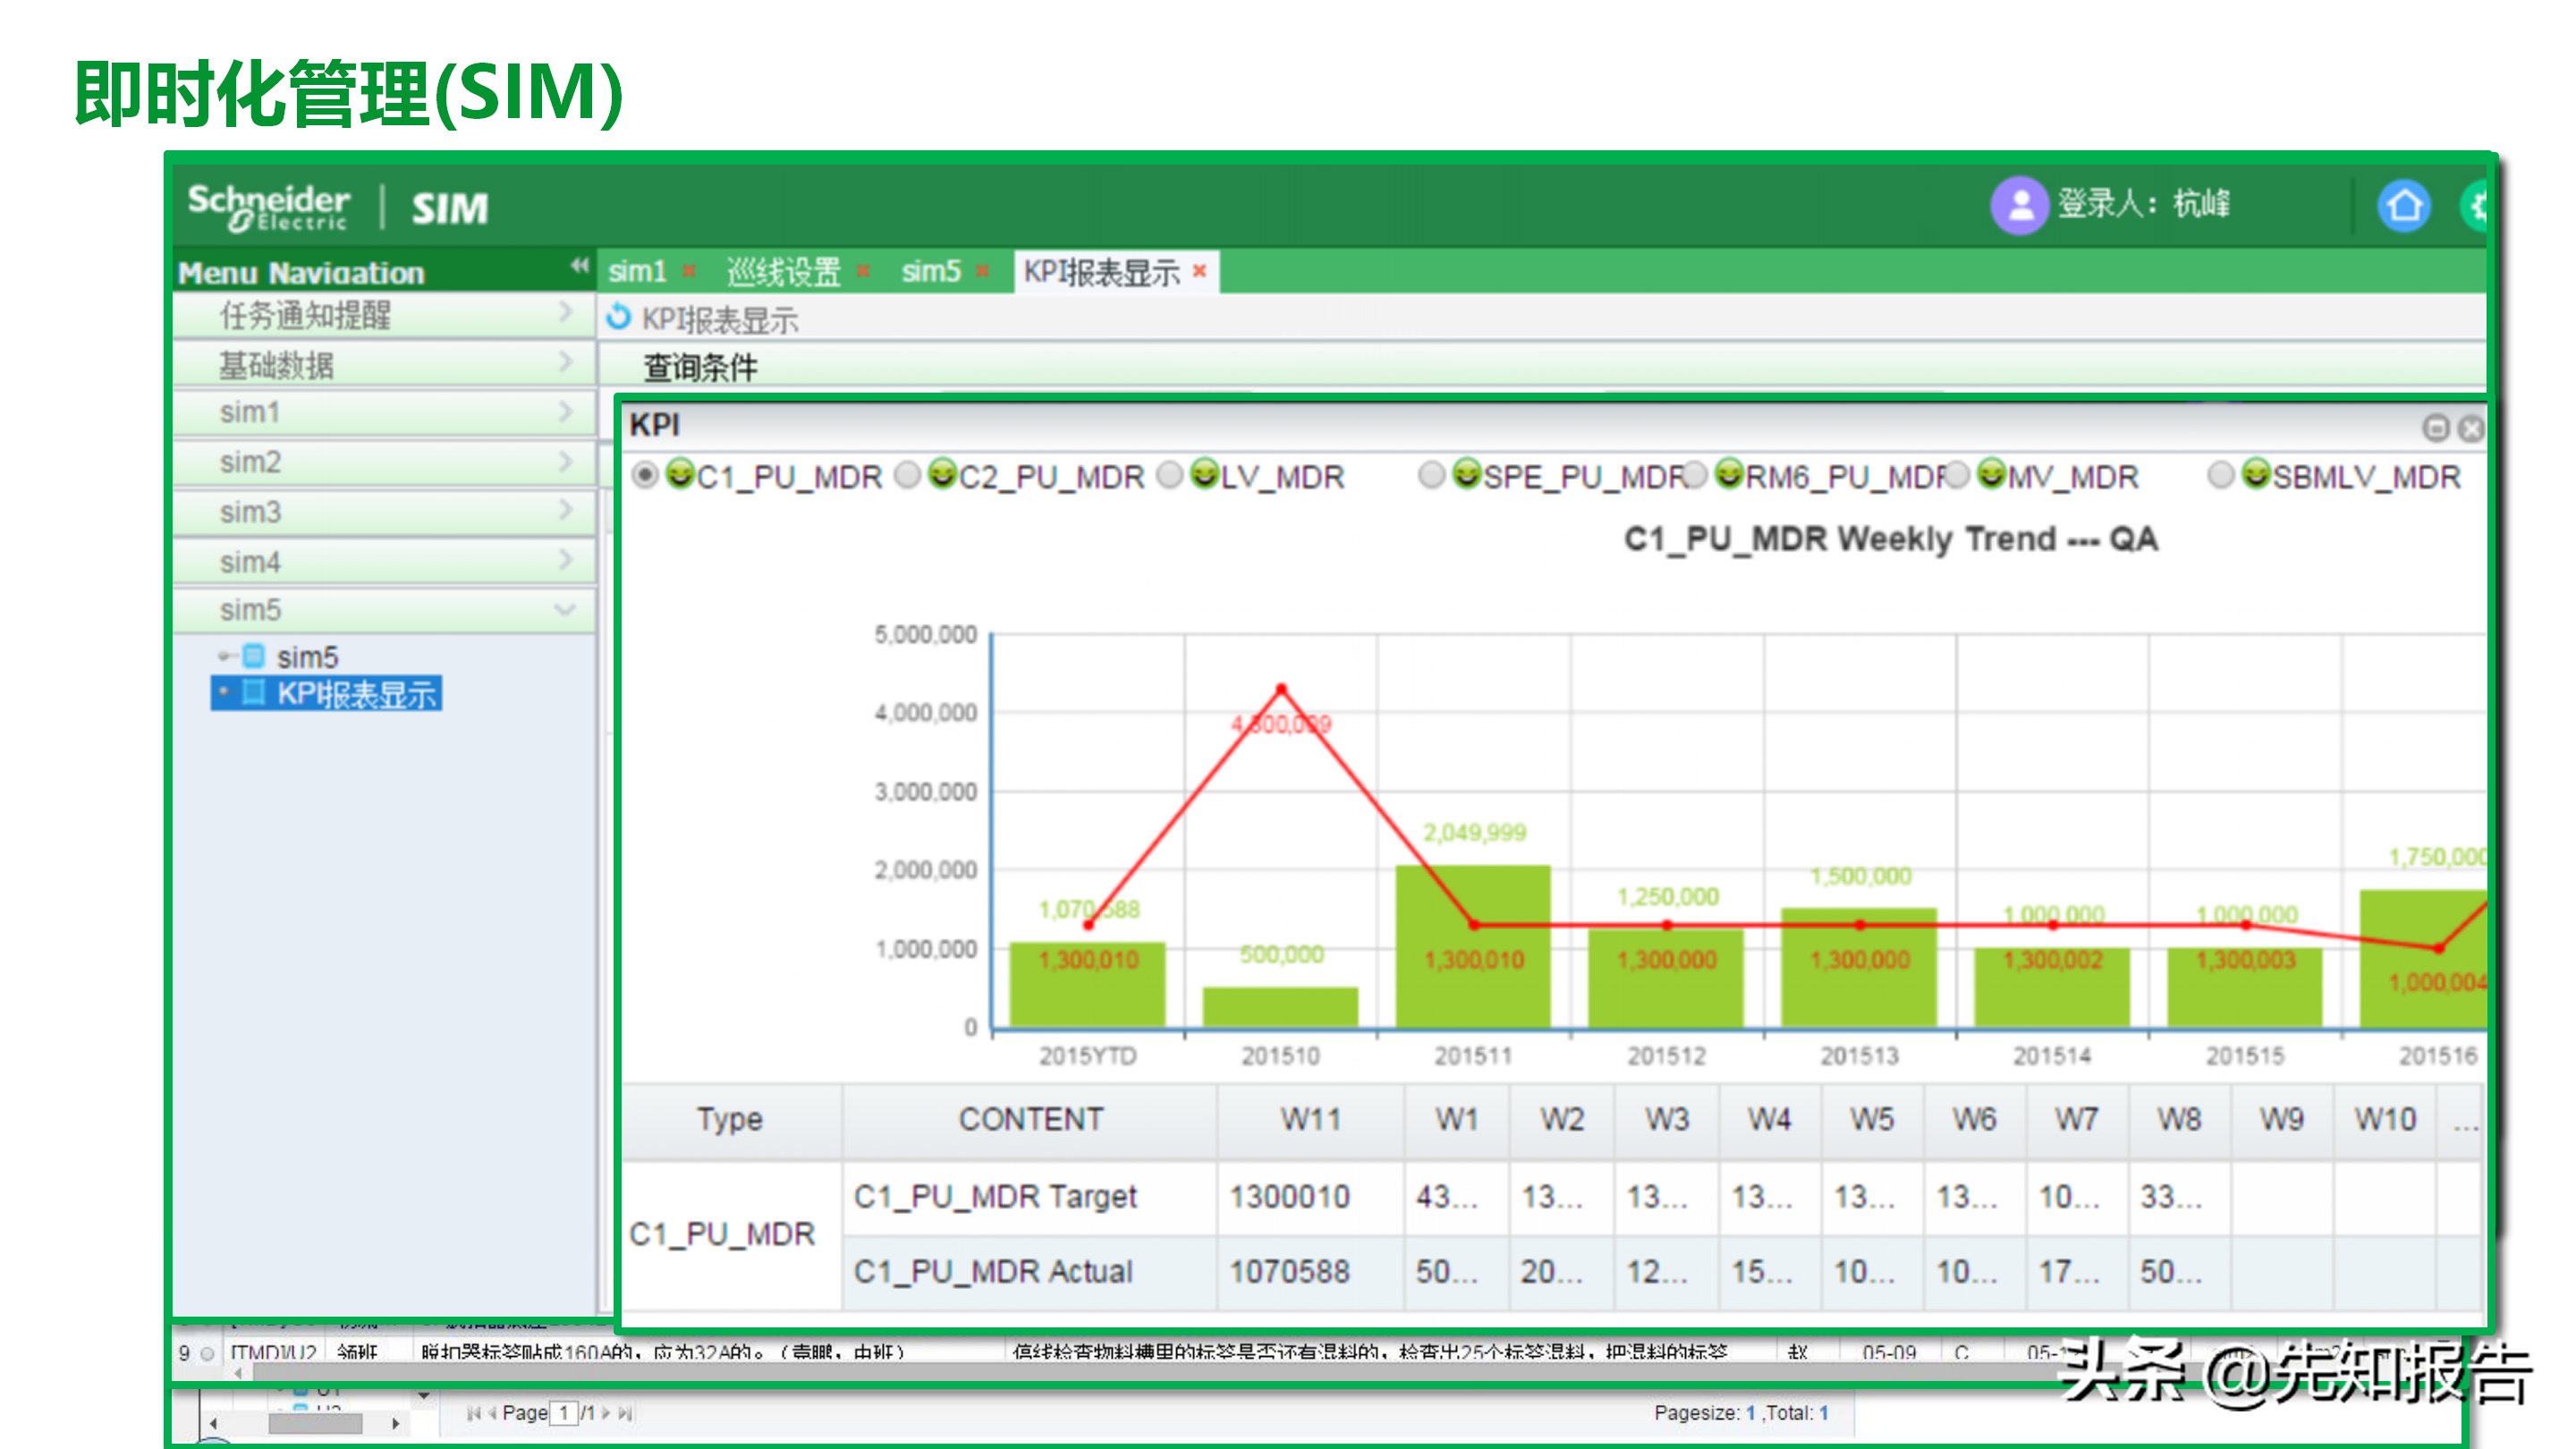Open KPI报表显示 in the tree

[355, 693]
